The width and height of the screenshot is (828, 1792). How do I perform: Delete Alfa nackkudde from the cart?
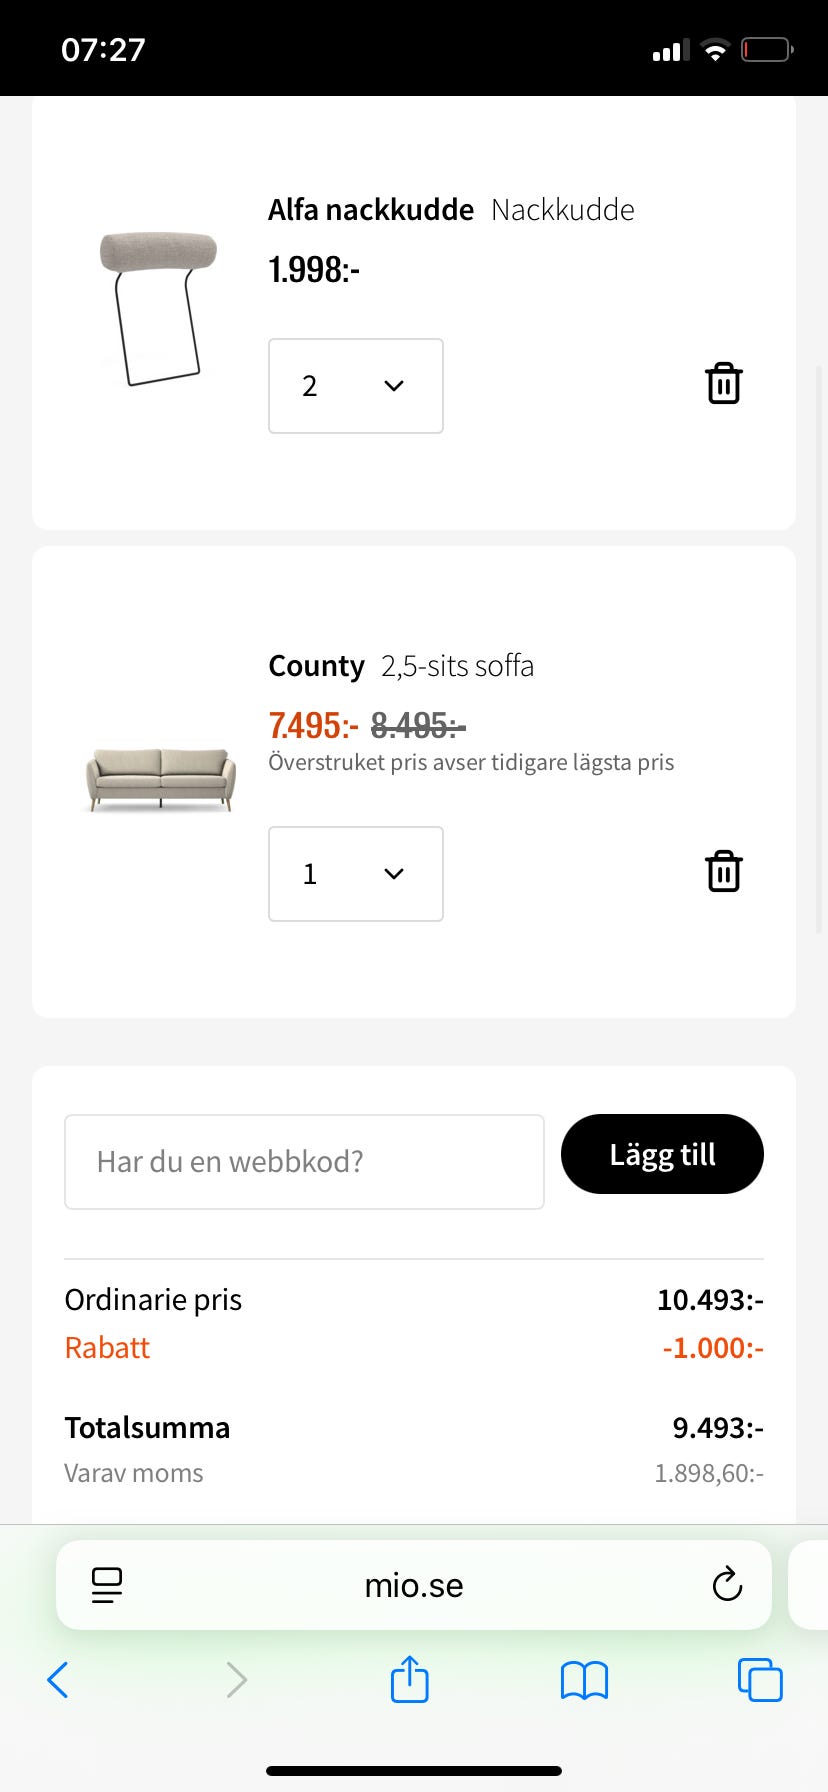point(723,384)
